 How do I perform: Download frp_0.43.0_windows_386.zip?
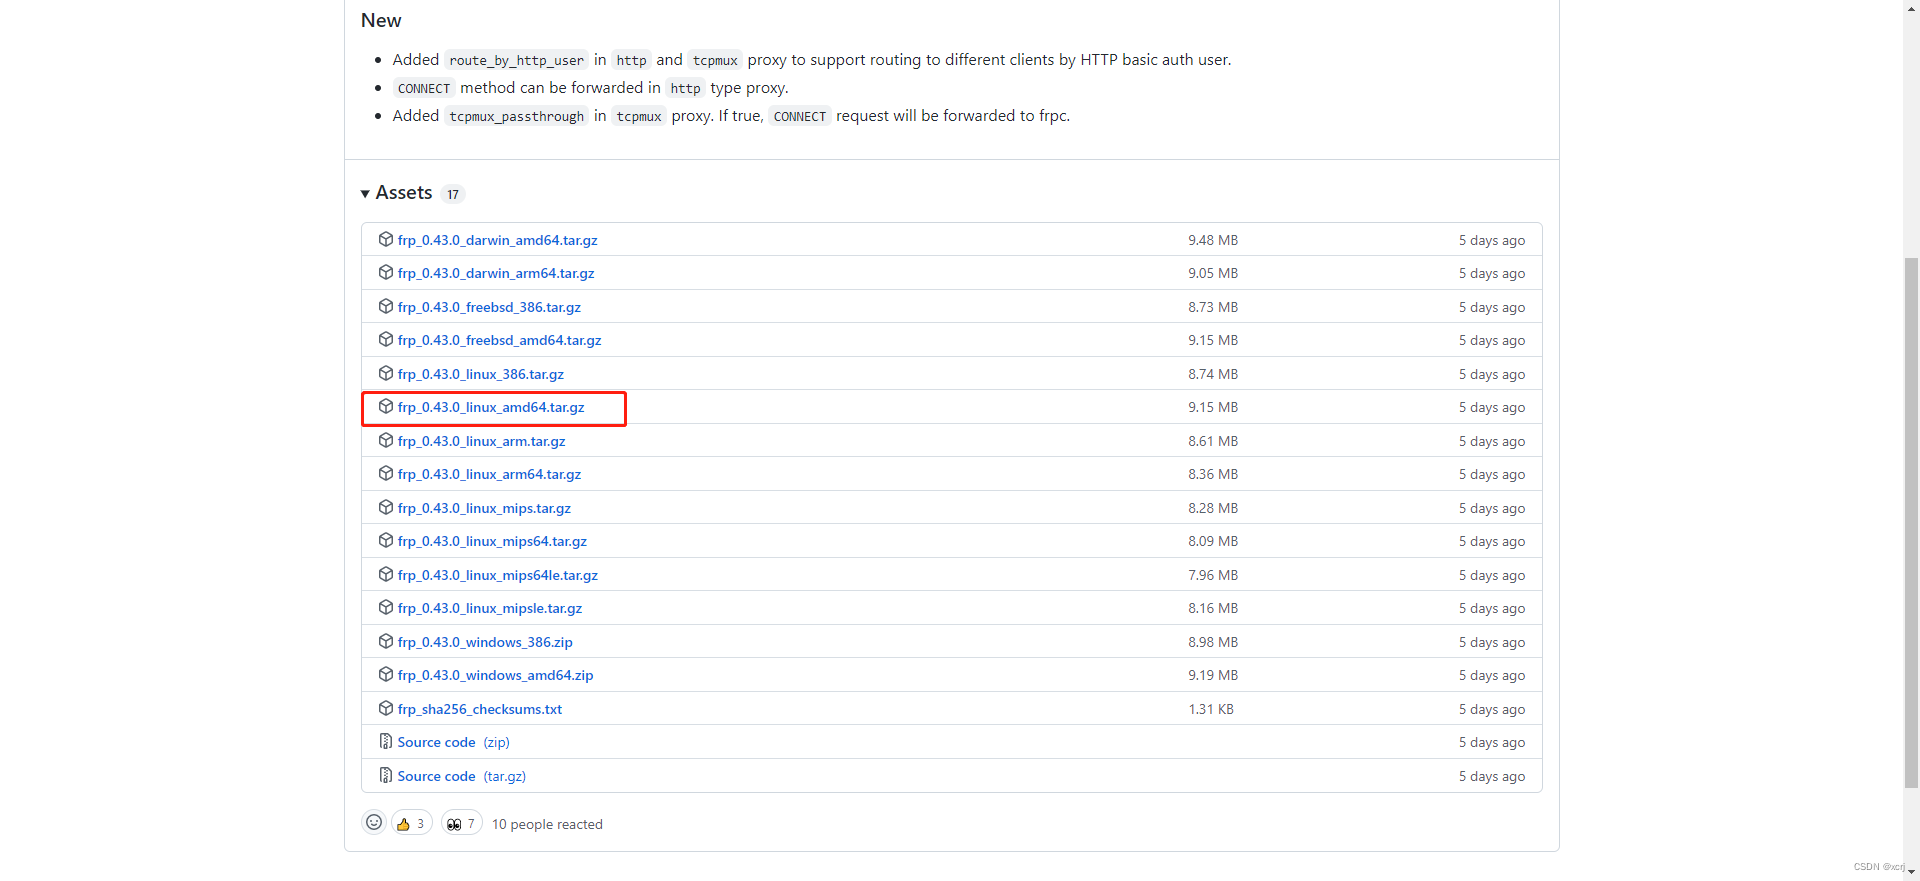point(485,642)
